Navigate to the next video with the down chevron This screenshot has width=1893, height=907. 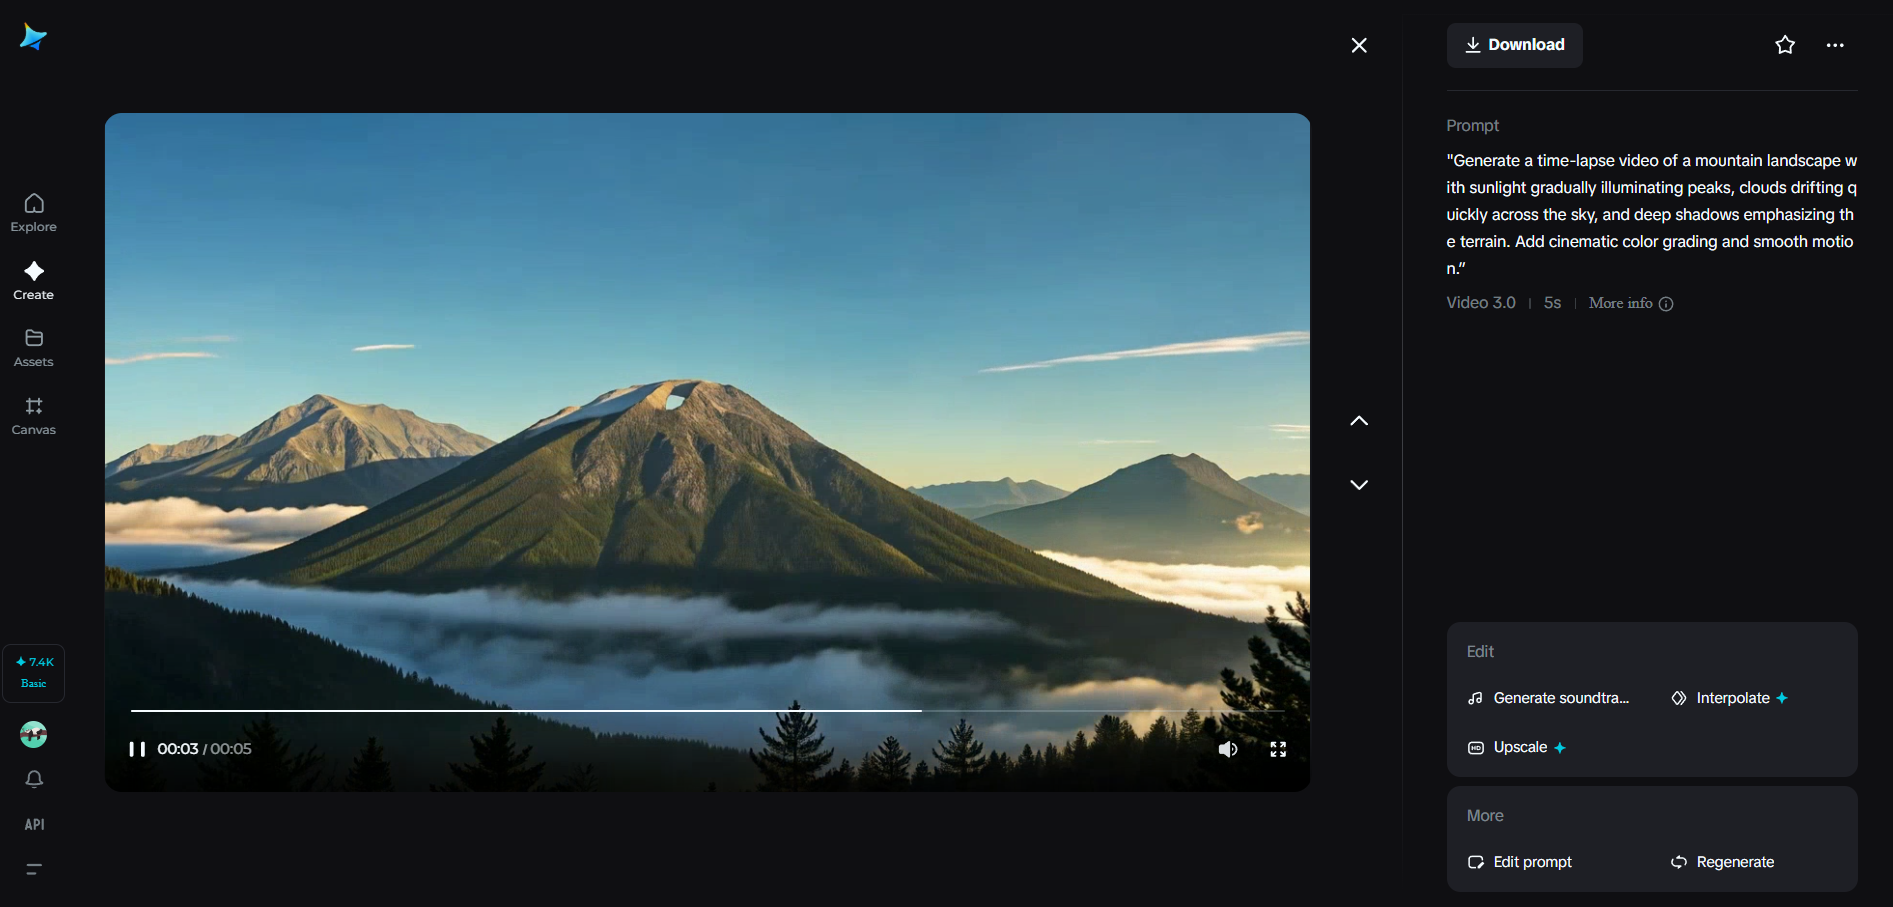tap(1358, 484)
